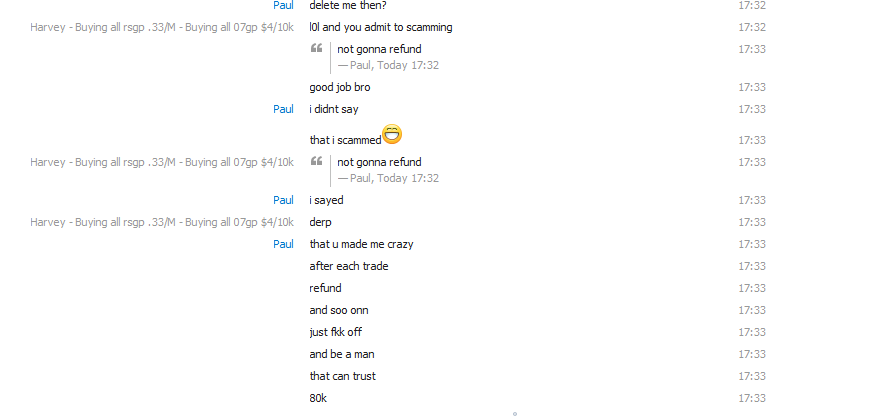Image resolution: width=869 pixels, height=417 pixels.
Task: Click Paul's name beside 'i didnt say'
Action: (x=283, y=109)
